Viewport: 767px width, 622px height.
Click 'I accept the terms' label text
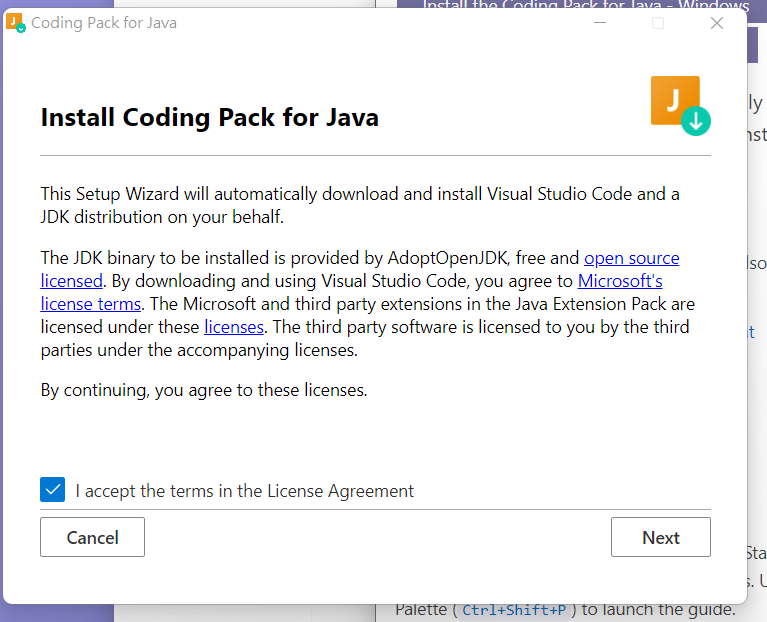[245, 490]
